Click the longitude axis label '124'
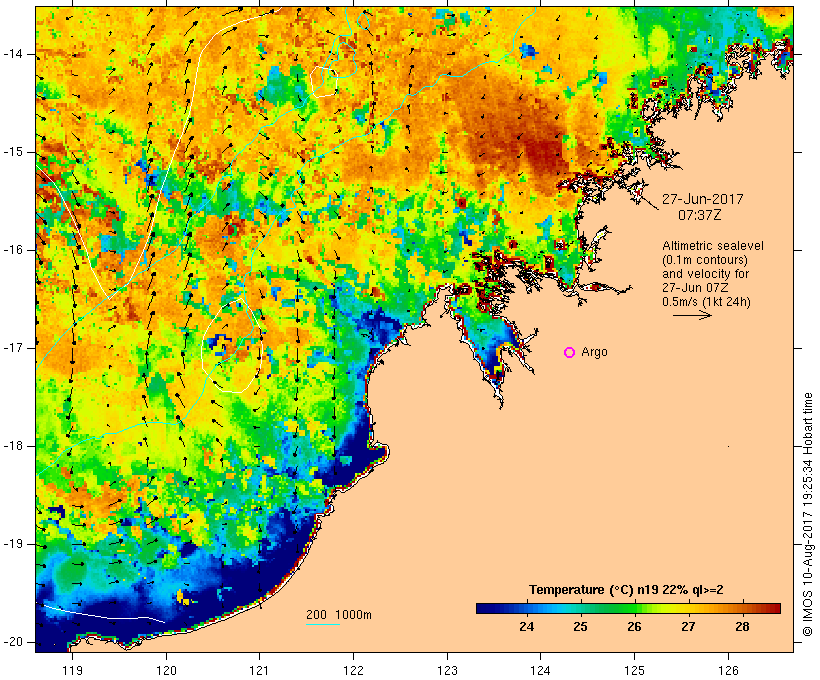820x680 pixels. 541,670
